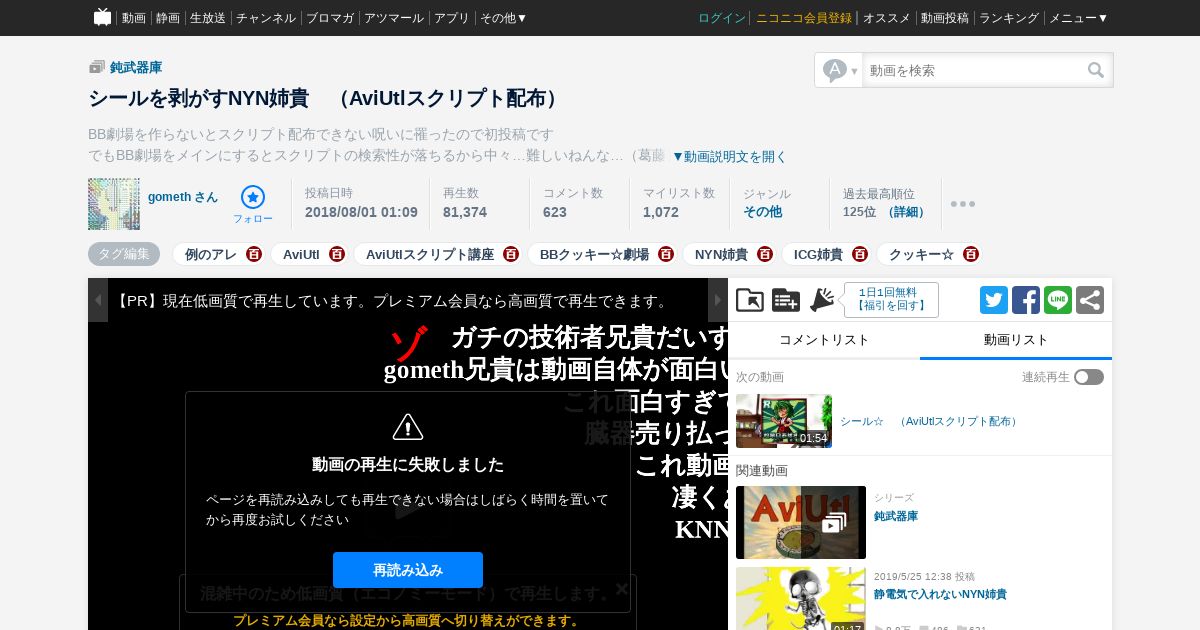1200x630 pixels.
Task: Open シール☆ (AviUtlスクリプト配布) video link
Action: pos(930,422)
